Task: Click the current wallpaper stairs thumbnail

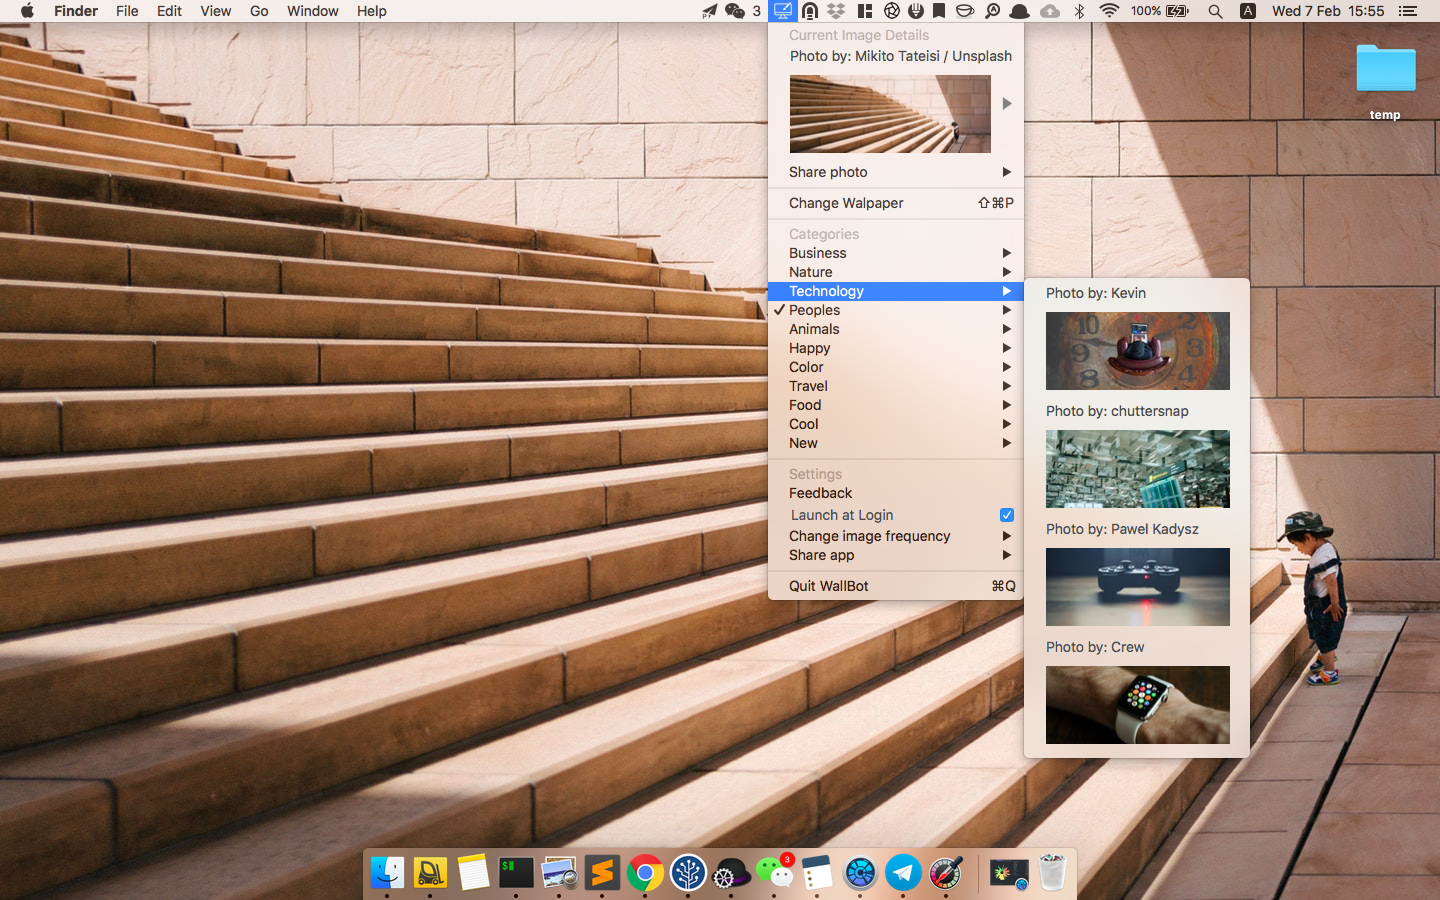Action: [x=890, y=114]
